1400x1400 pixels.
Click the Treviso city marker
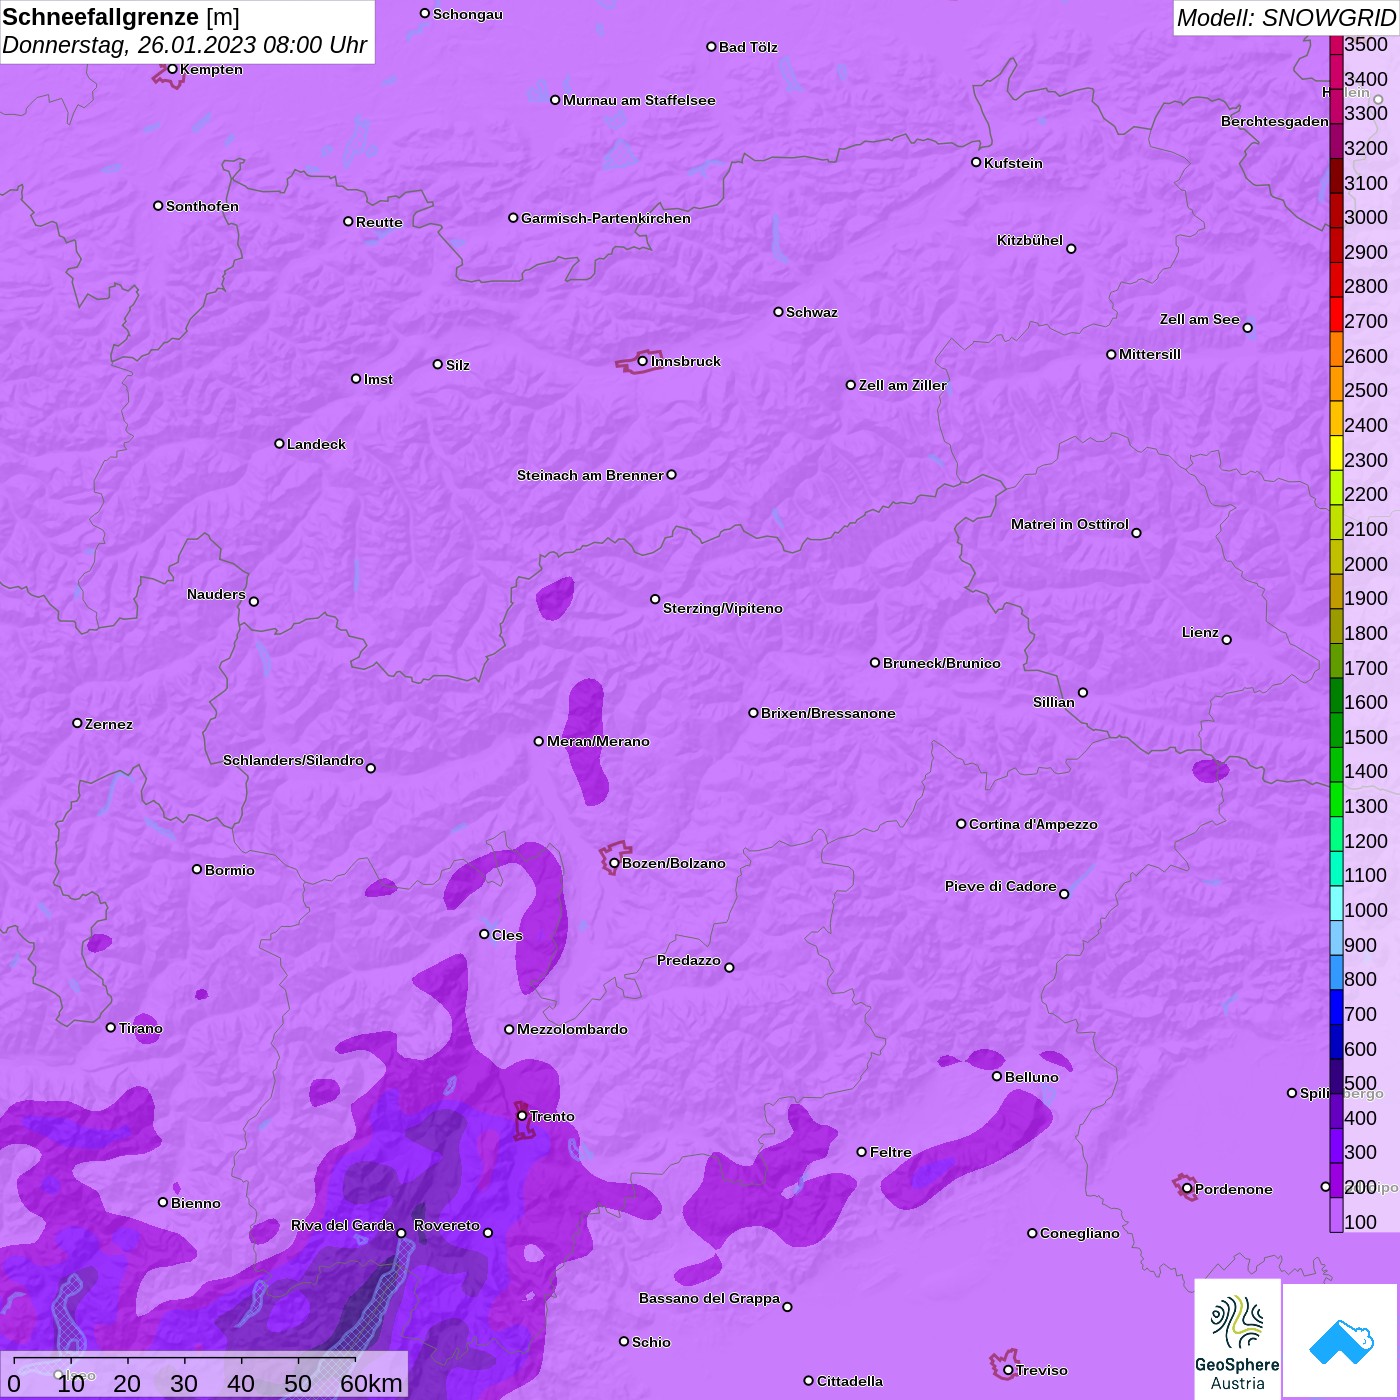(1008, 1370)
